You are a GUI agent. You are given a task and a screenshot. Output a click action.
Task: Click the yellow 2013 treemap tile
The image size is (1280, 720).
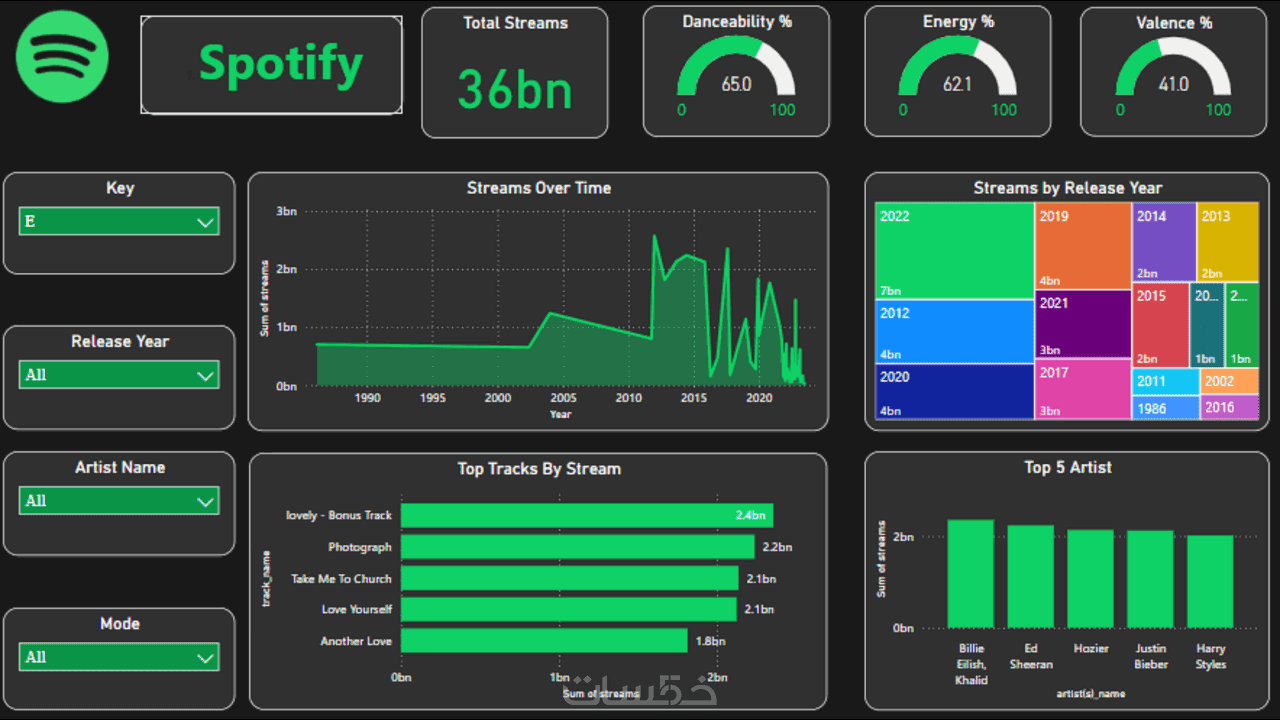coord(1228,241)
